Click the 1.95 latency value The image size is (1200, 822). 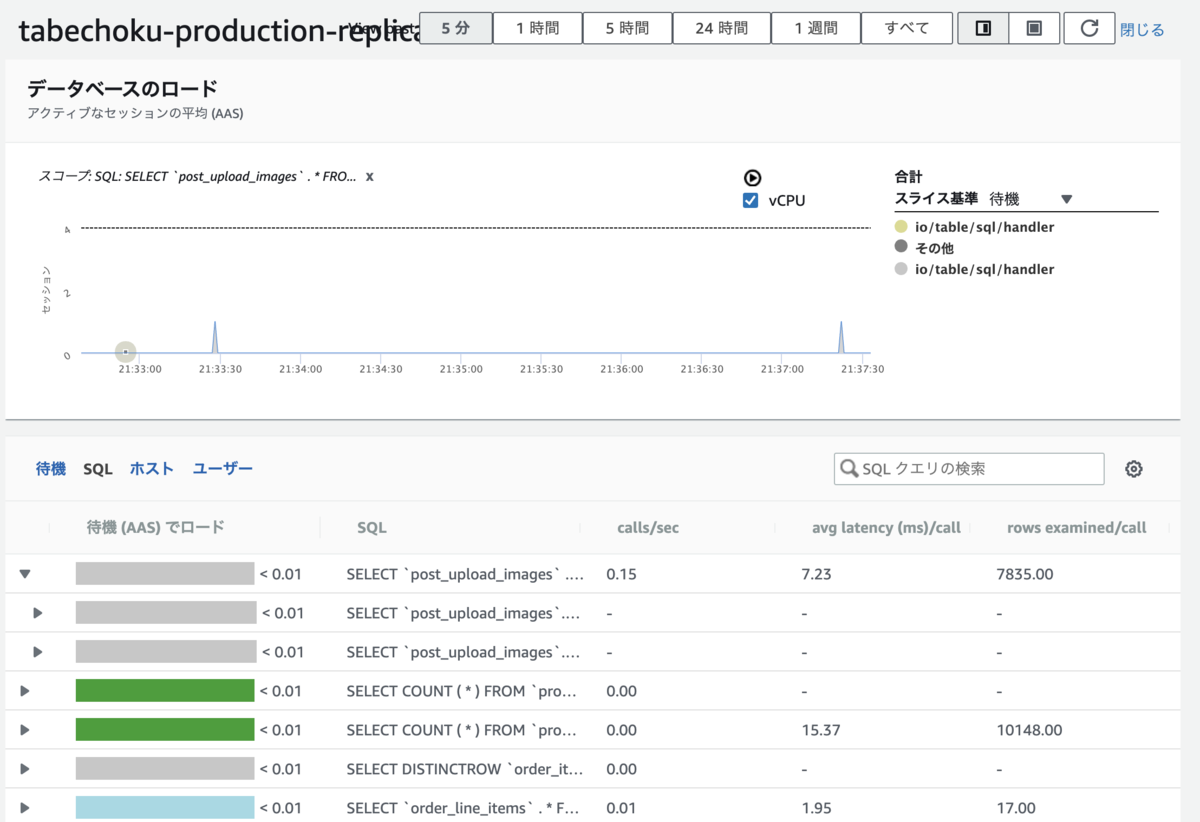[x=816, y=808]
